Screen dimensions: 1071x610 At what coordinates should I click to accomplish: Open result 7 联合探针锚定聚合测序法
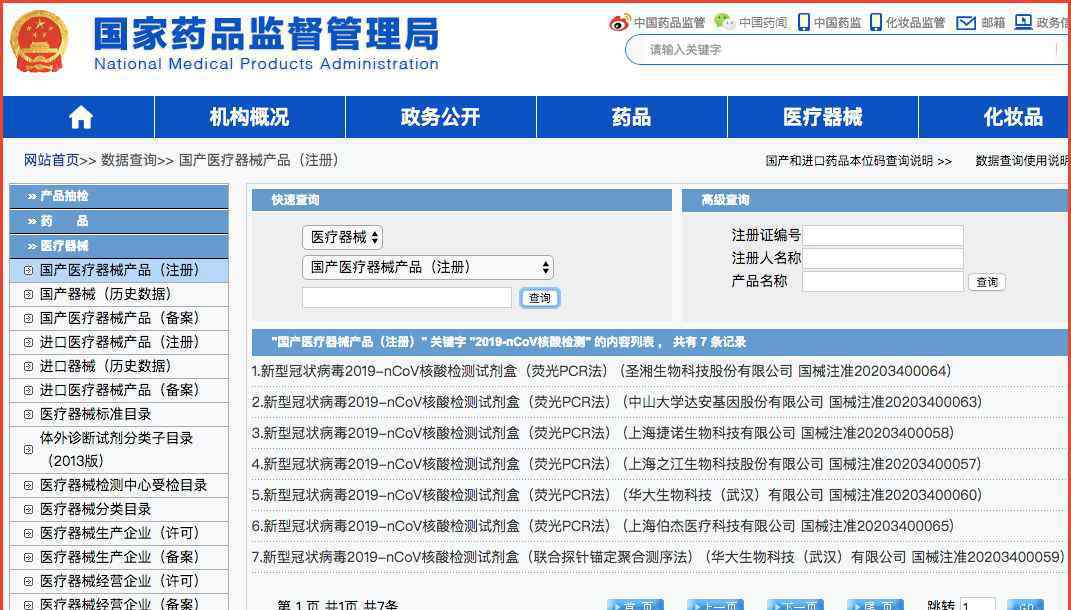(x=658, y=557)
